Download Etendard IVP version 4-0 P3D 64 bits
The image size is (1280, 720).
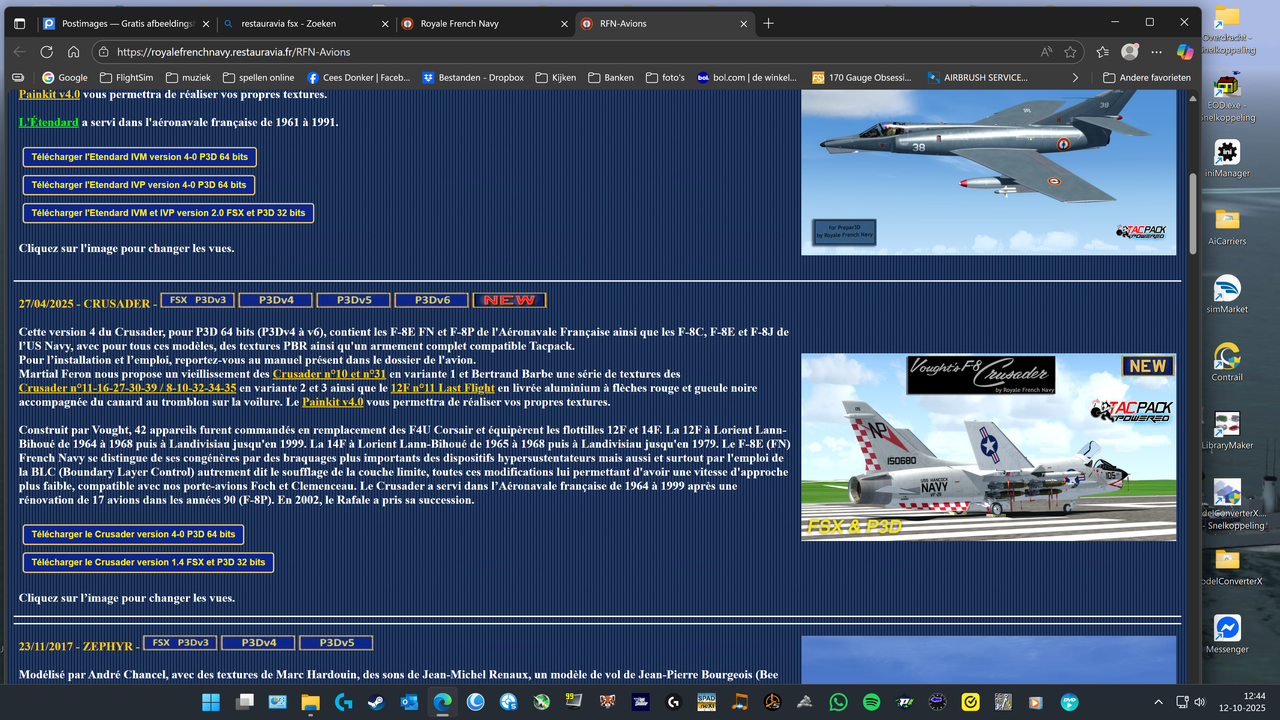pyautogui.click(x=139, y=185)
